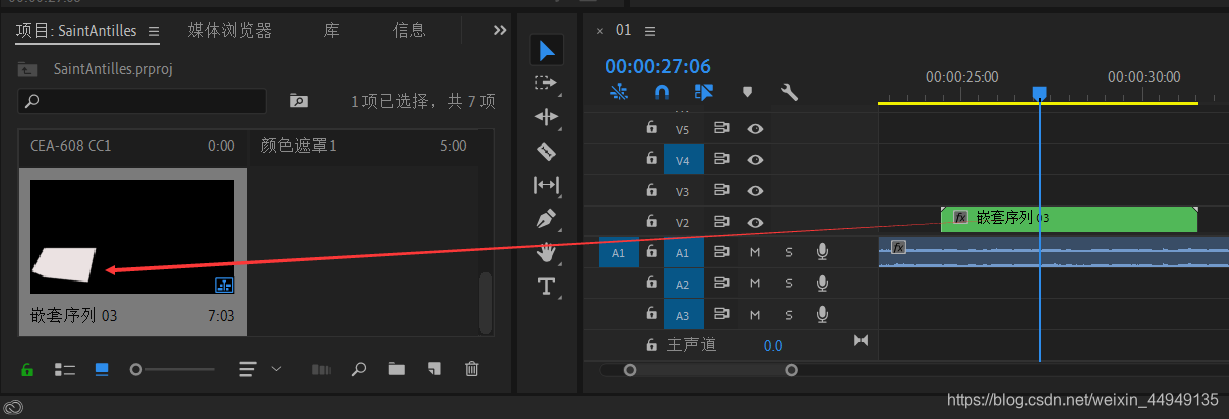1229x419 pixels.
Task: Click the timeline zoom scrollbar right handle
Action: pos(792,370)
